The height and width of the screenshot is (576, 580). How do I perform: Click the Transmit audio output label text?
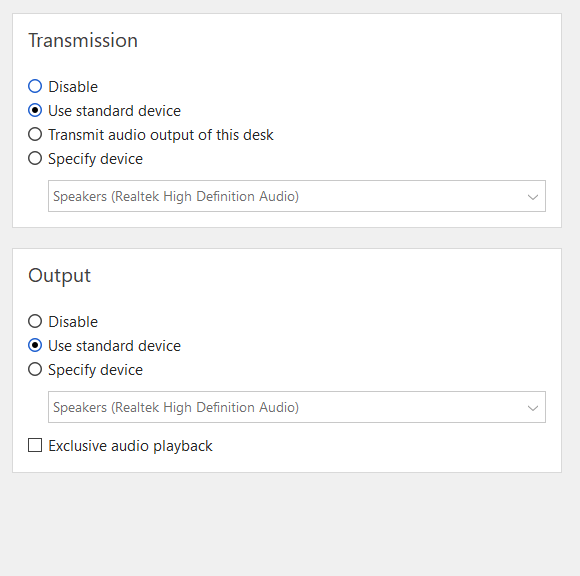point(161,135)
